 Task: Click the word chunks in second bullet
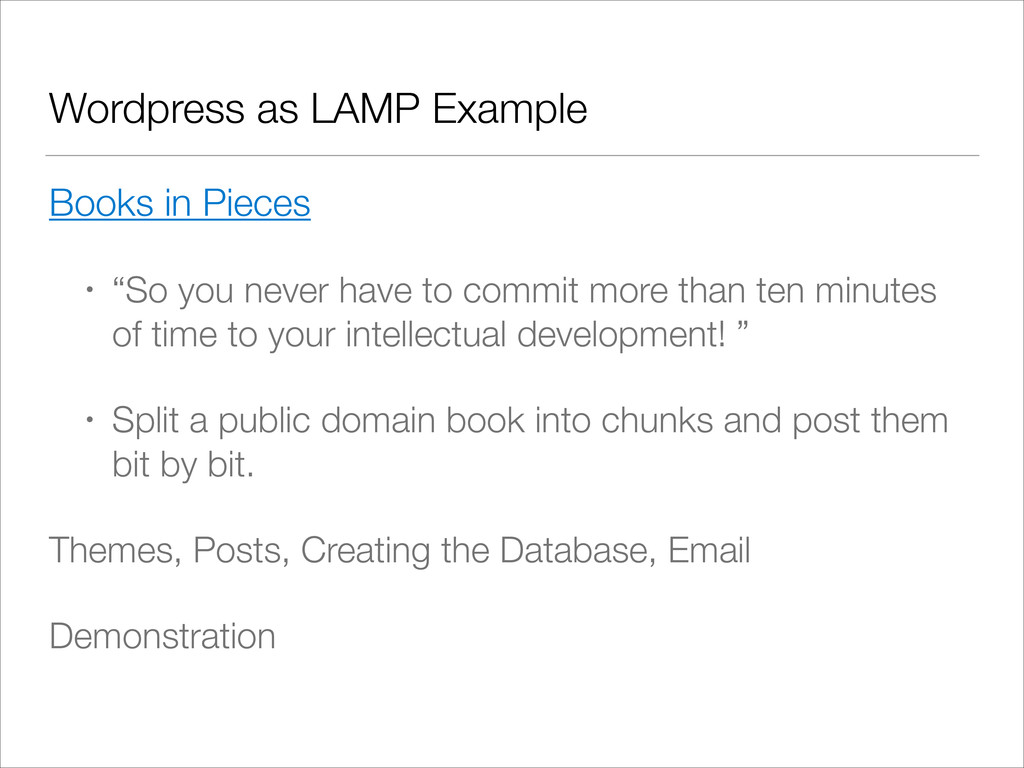(656, 421)
